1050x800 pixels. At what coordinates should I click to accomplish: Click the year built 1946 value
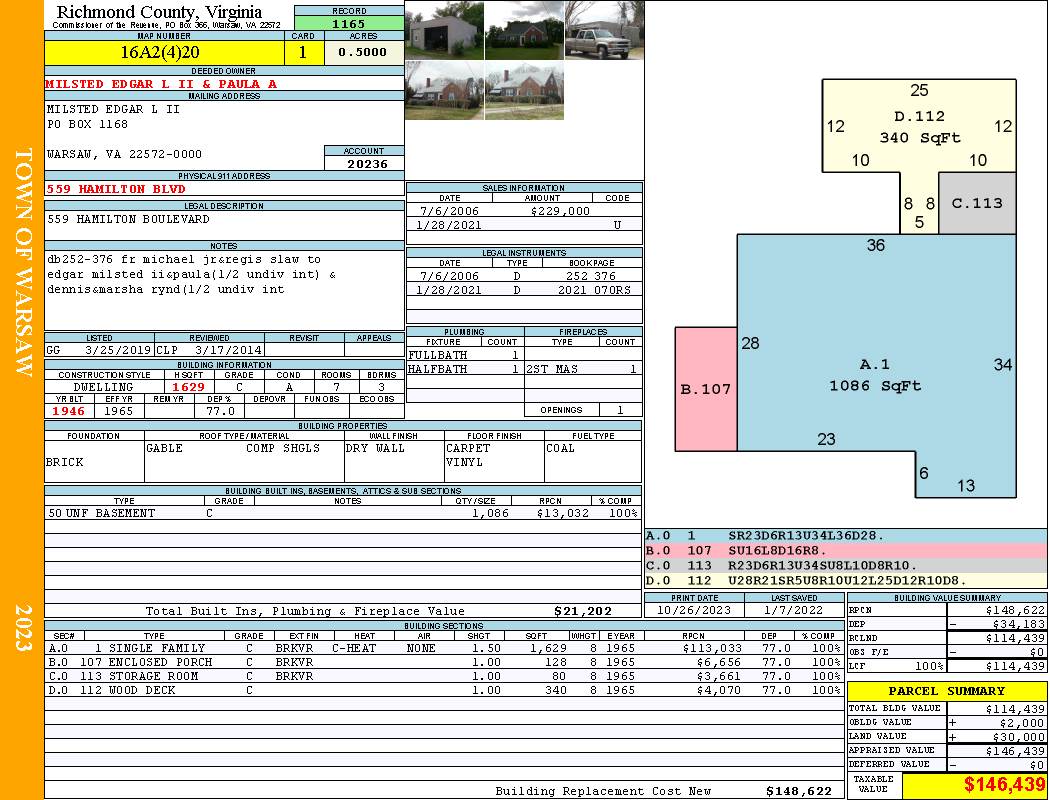69,411
